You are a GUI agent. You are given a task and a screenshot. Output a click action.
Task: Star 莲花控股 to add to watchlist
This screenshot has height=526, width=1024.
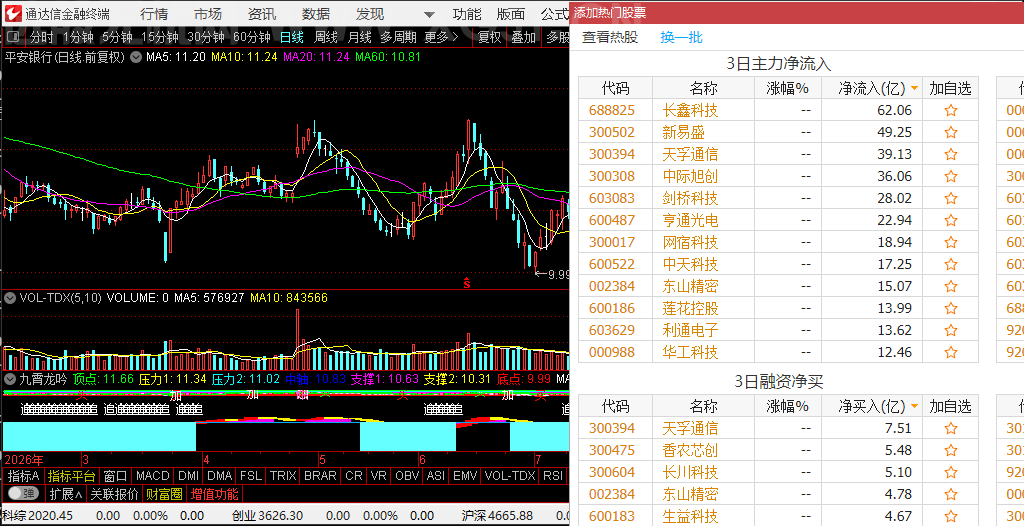click(x=951, y=308)
